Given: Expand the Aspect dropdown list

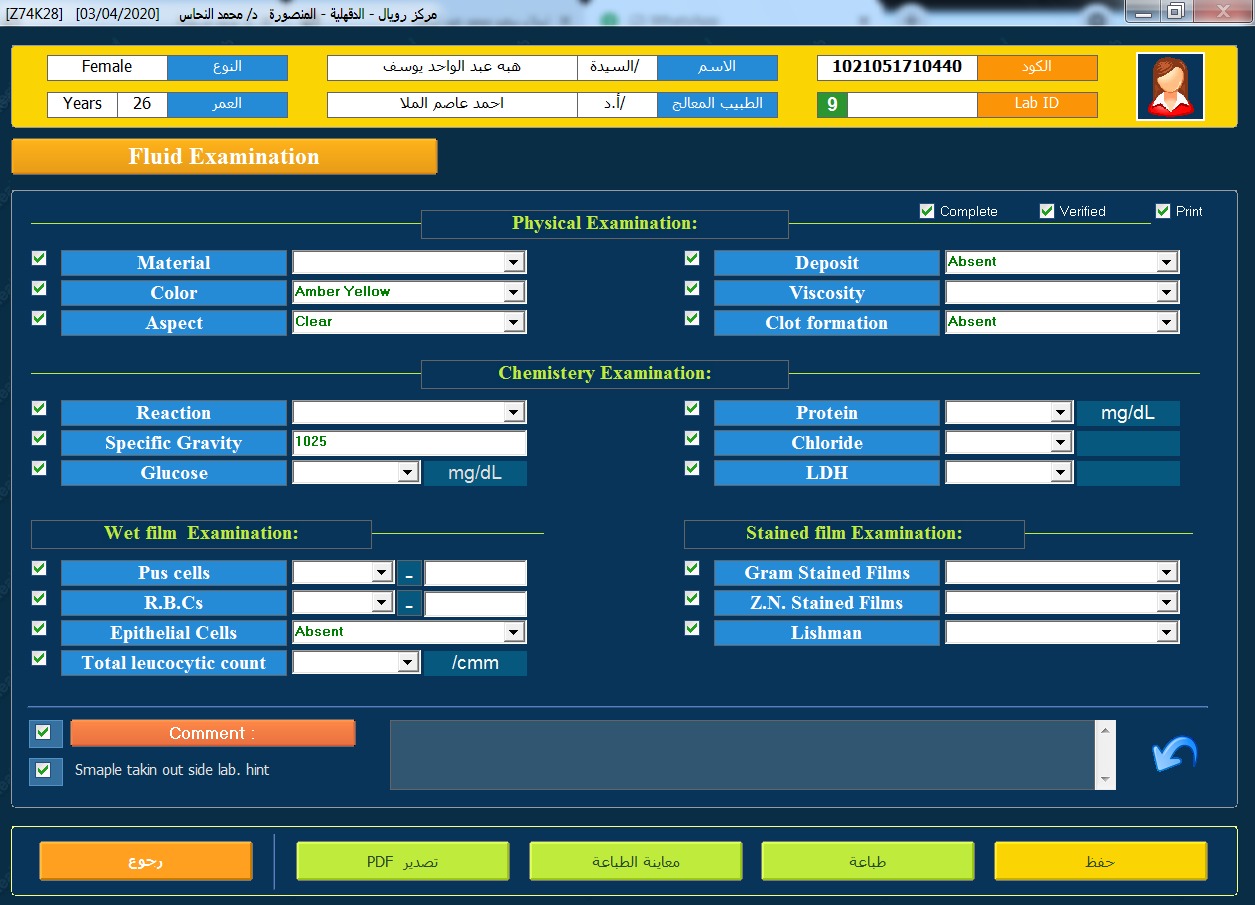Looking at the screenshot, I should point(514,322).
